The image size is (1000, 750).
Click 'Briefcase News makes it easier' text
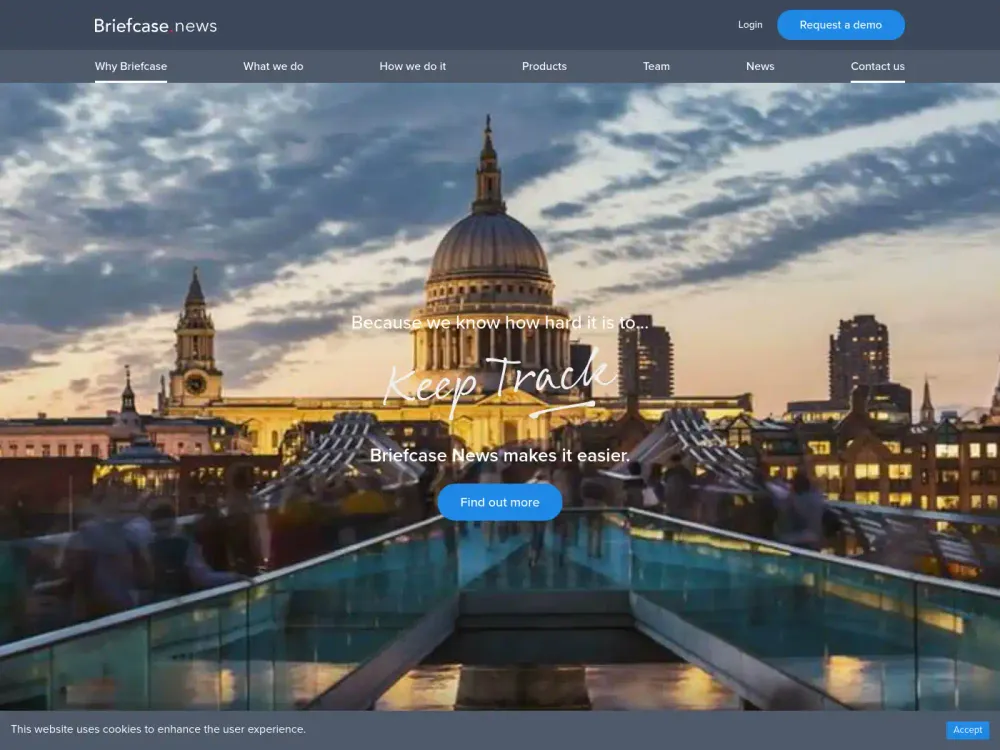[x=500, y=456]
